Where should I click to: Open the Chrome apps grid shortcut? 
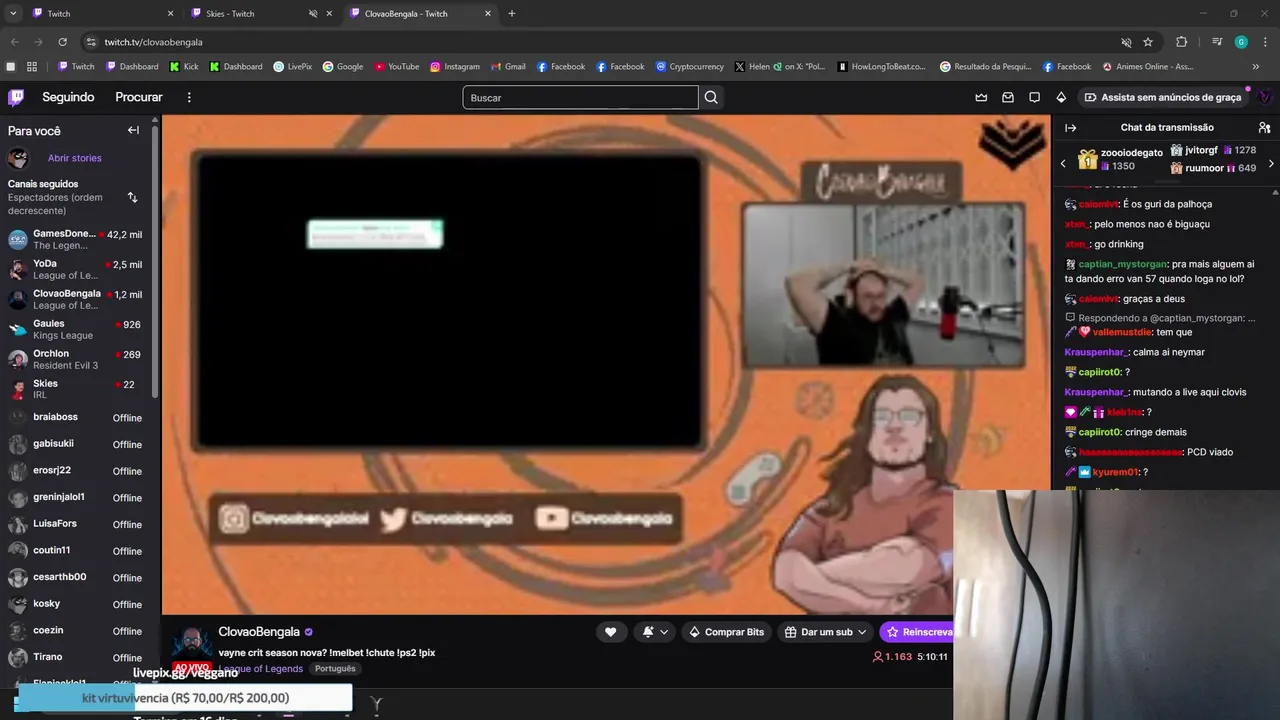pyautogui.click(x=32, y=66)
